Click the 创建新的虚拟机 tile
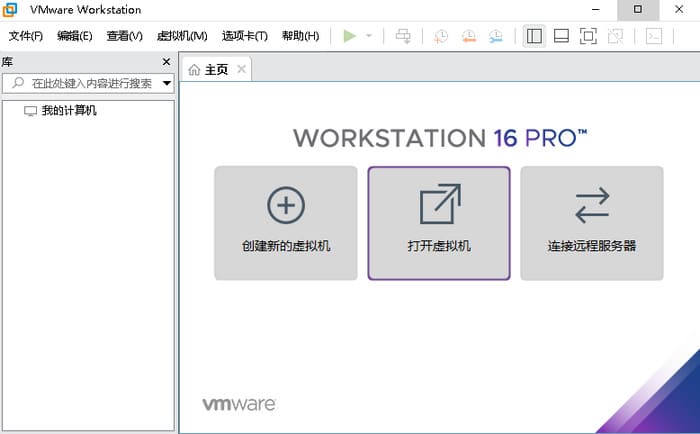 click(286, 223)
